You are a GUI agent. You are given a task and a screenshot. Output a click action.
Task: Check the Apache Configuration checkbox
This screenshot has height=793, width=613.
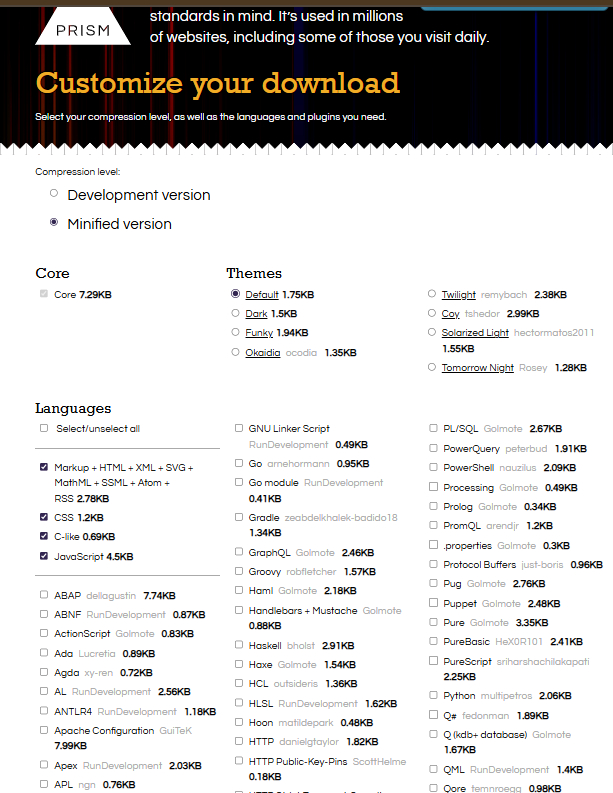(44, 730)
